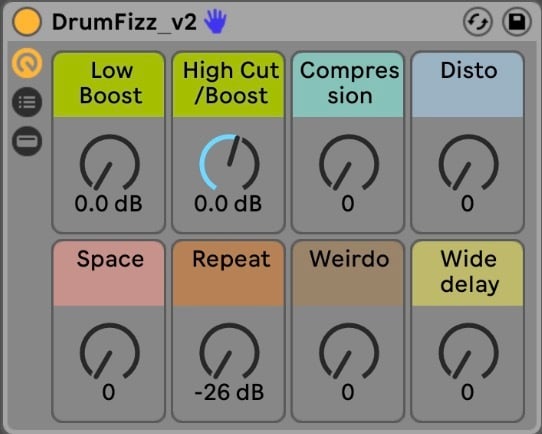The width and height of the screenshot is (542, 434).
Task: Click the 0 value under Disto
Action: [467, 204]
